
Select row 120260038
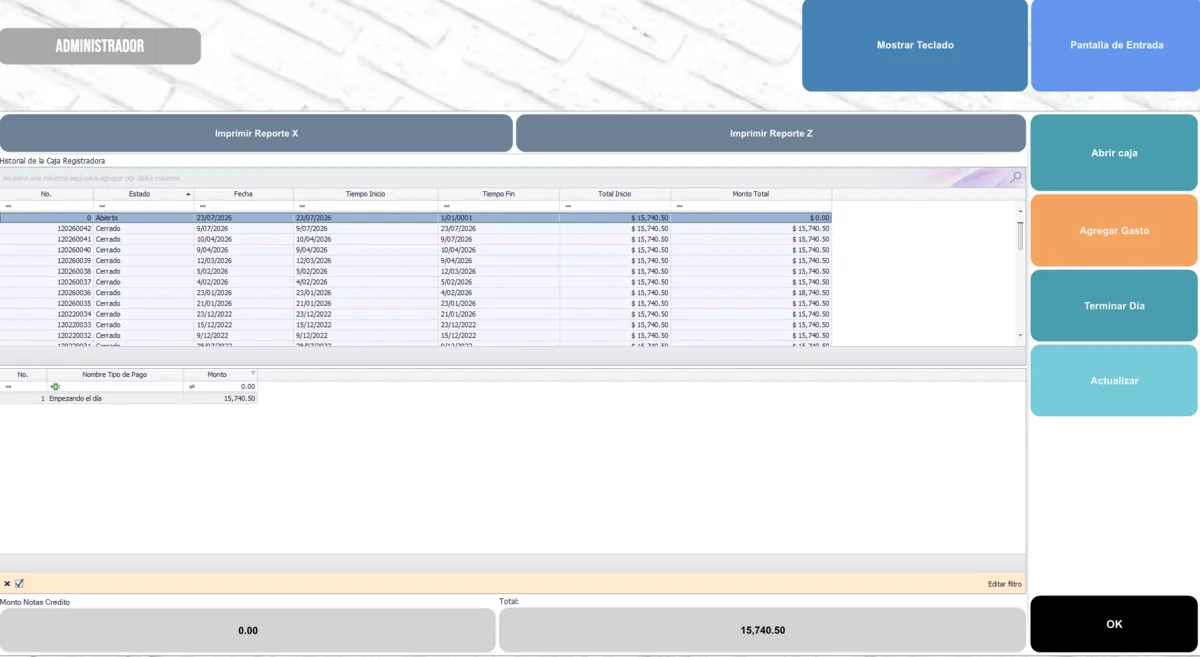[x=415, y=271]
